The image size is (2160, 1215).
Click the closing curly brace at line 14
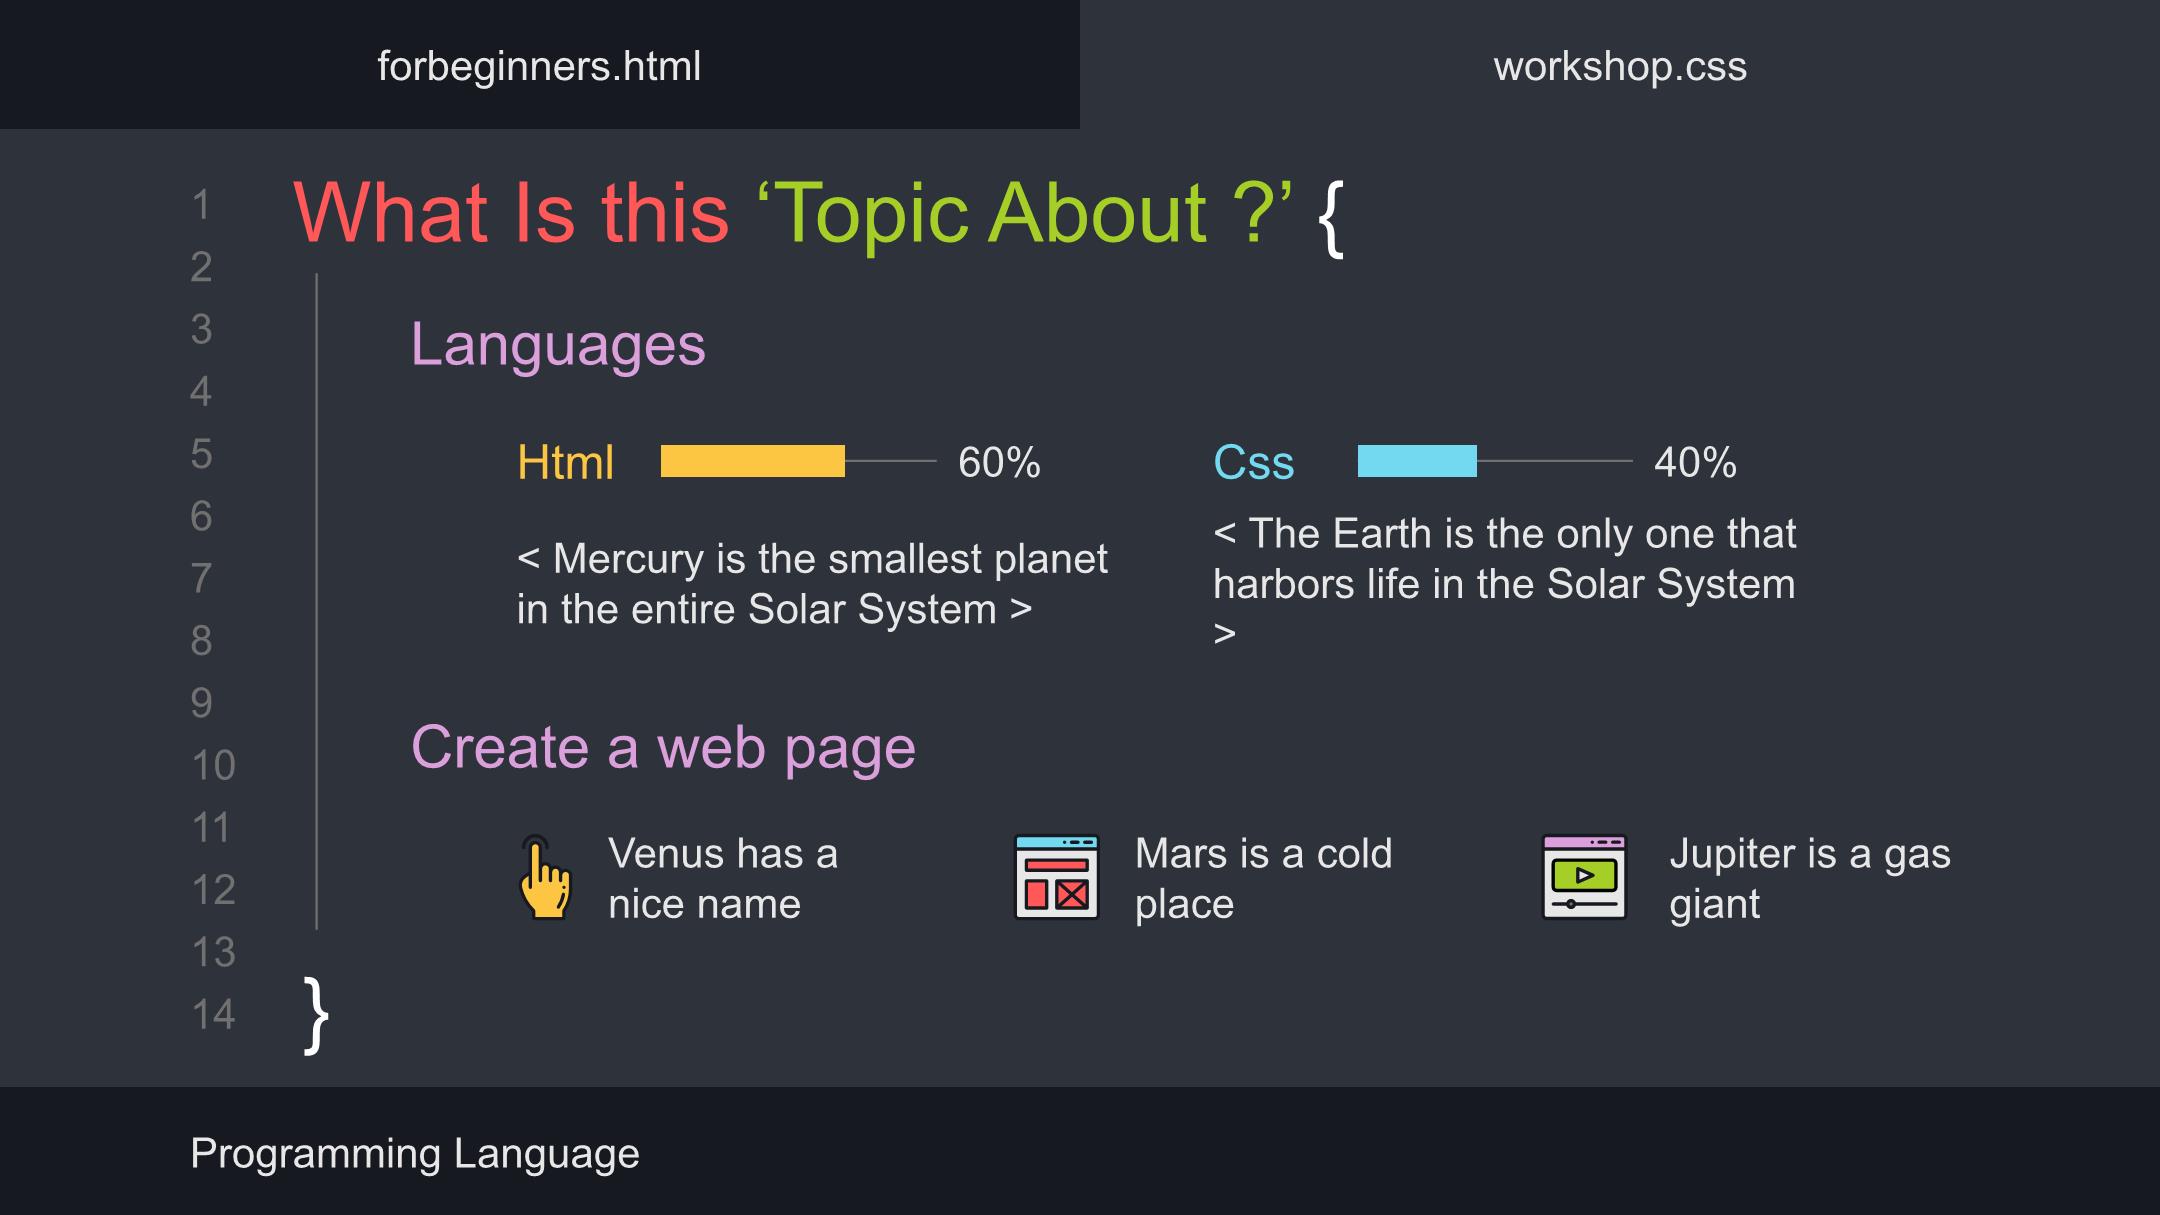316,1015
